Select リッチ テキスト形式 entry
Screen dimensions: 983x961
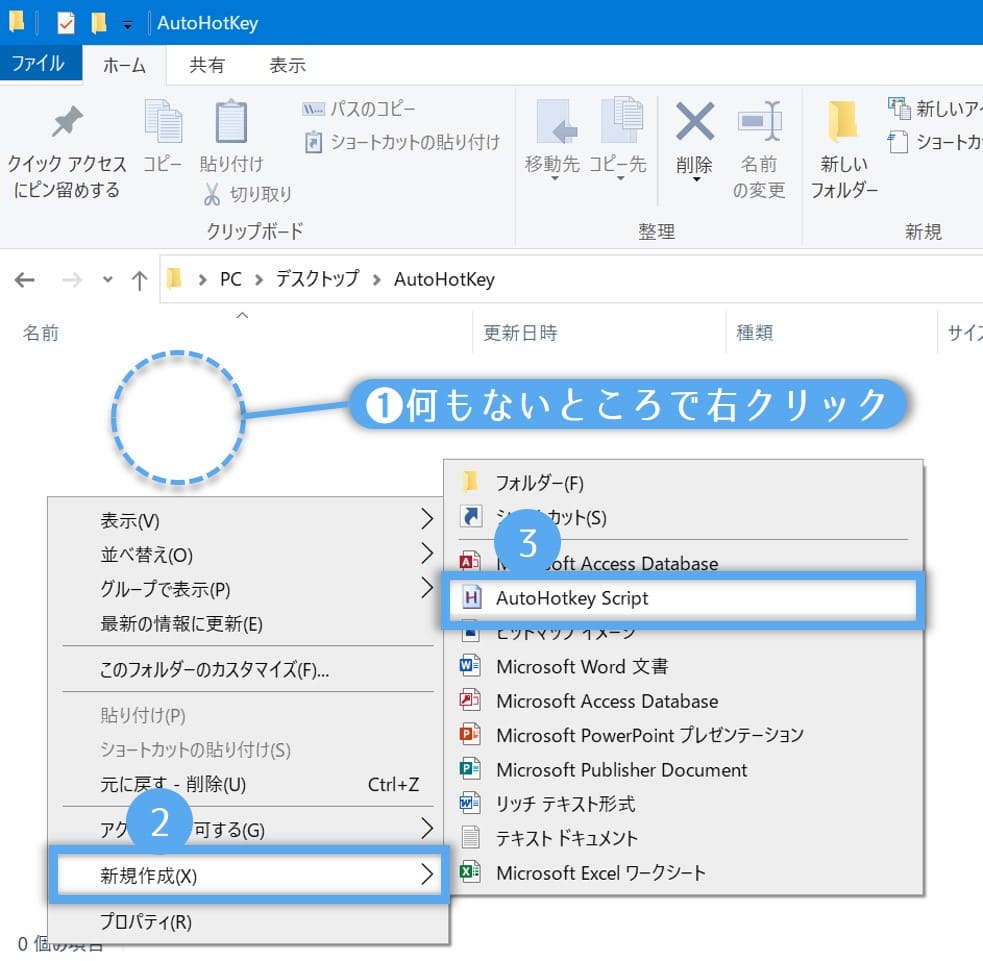point(683,804)
